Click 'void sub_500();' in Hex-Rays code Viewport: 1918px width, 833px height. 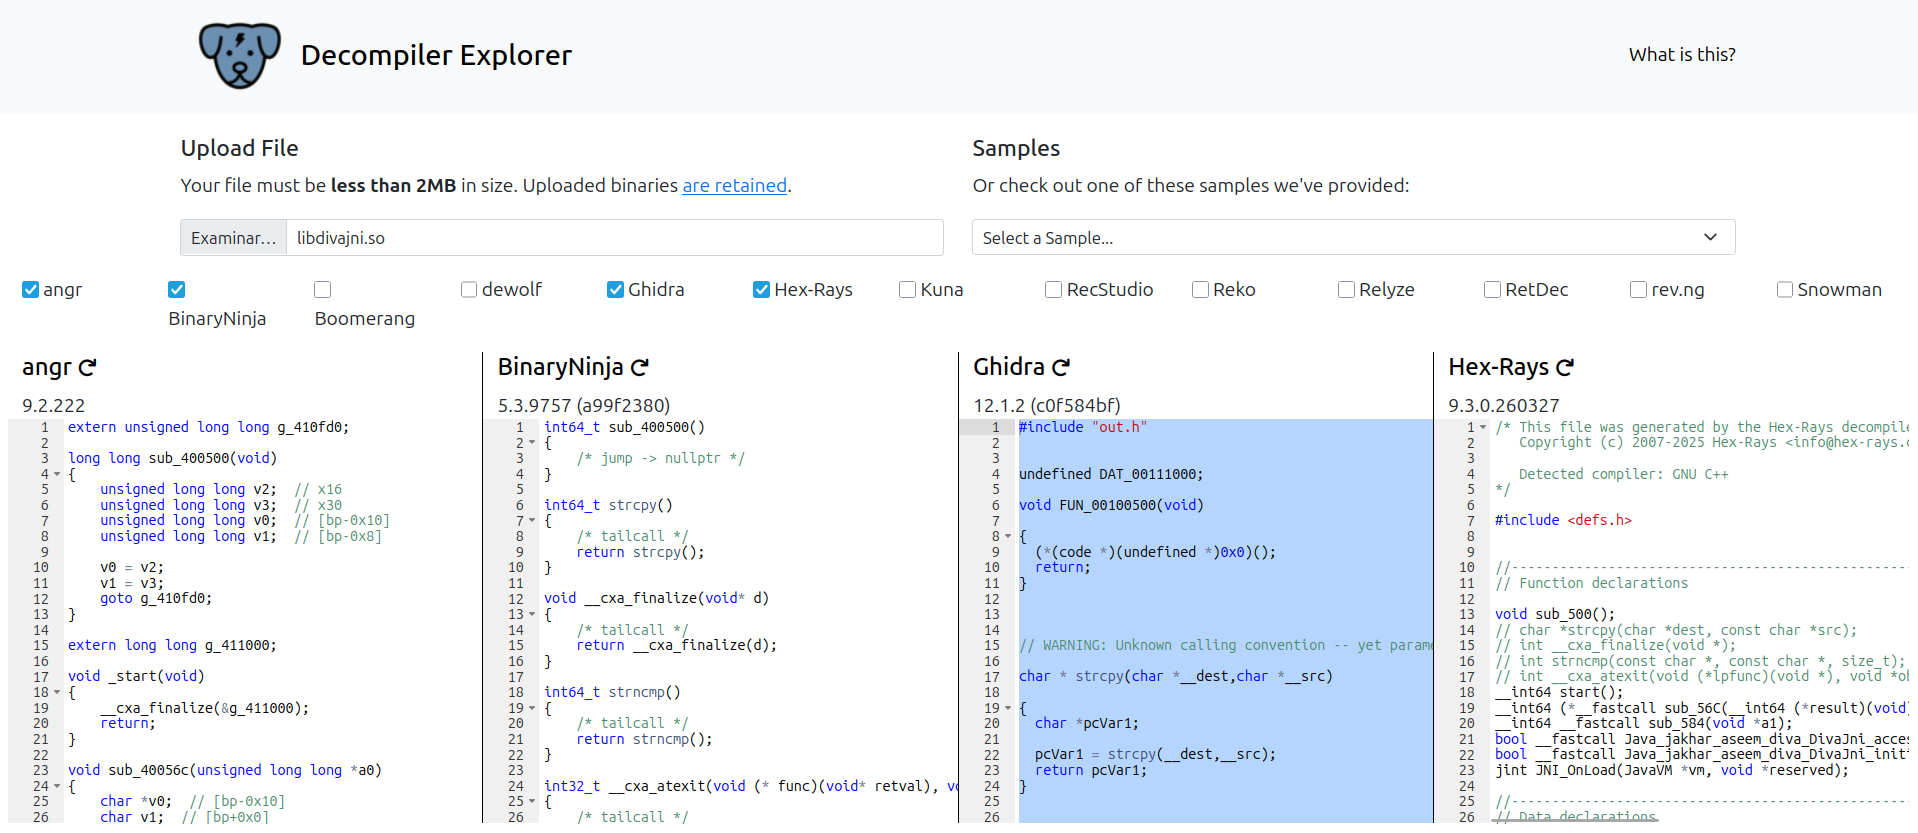1554,614
